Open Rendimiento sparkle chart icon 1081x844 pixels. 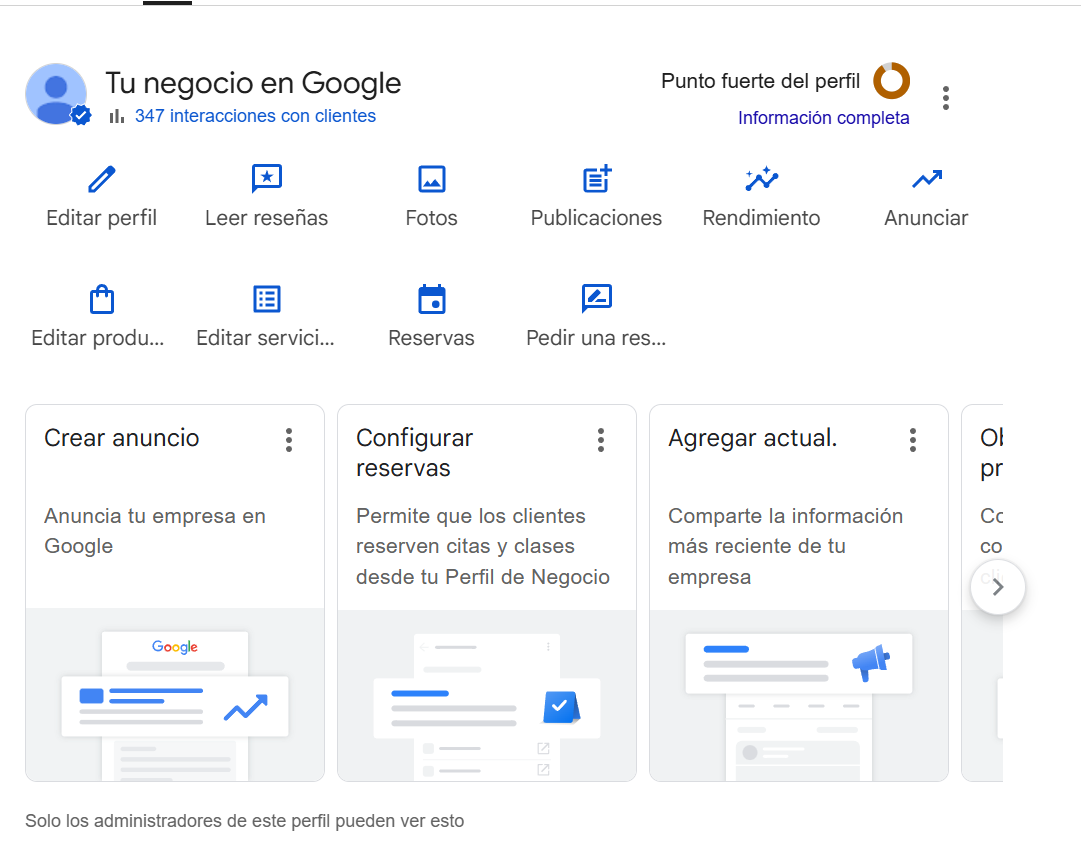click(x=761, y=180)
